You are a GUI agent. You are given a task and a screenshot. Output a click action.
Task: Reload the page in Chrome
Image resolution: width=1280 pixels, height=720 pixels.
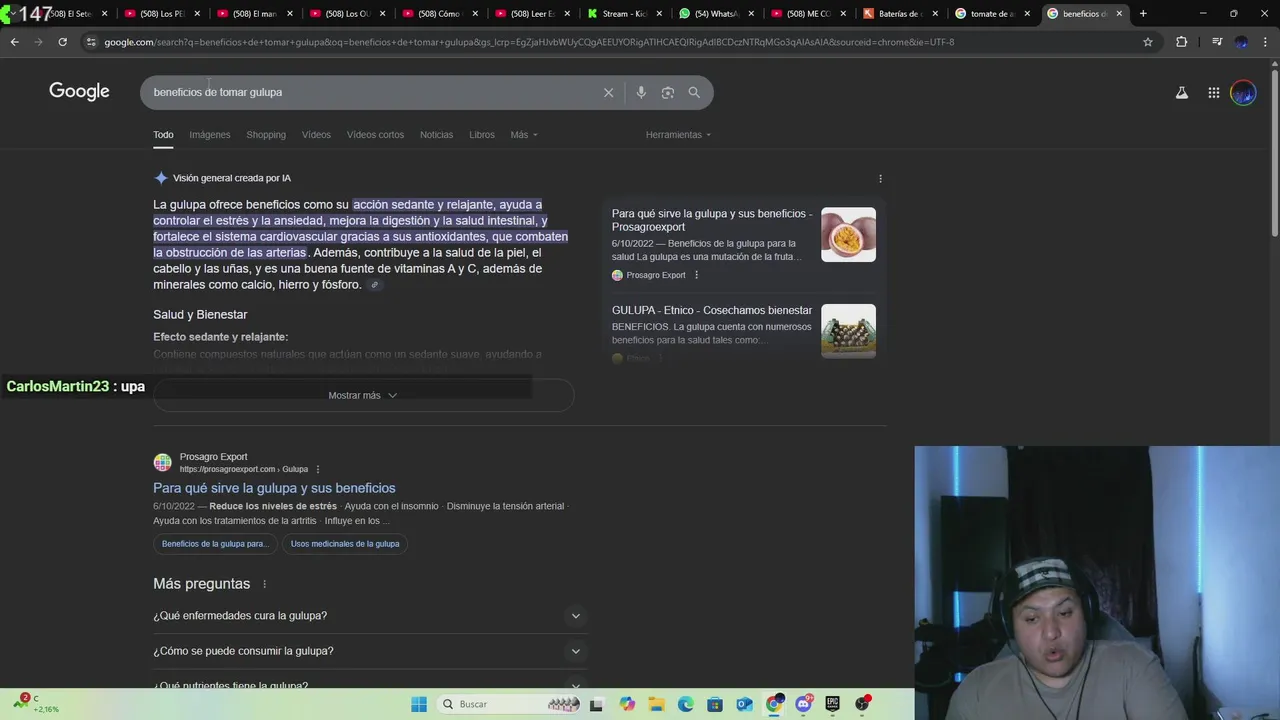tap(62, 42)
